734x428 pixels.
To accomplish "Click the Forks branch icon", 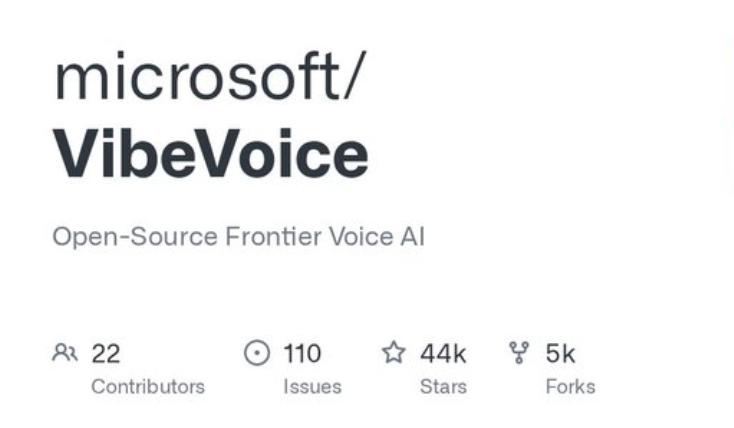I will [x=519, y=353].
